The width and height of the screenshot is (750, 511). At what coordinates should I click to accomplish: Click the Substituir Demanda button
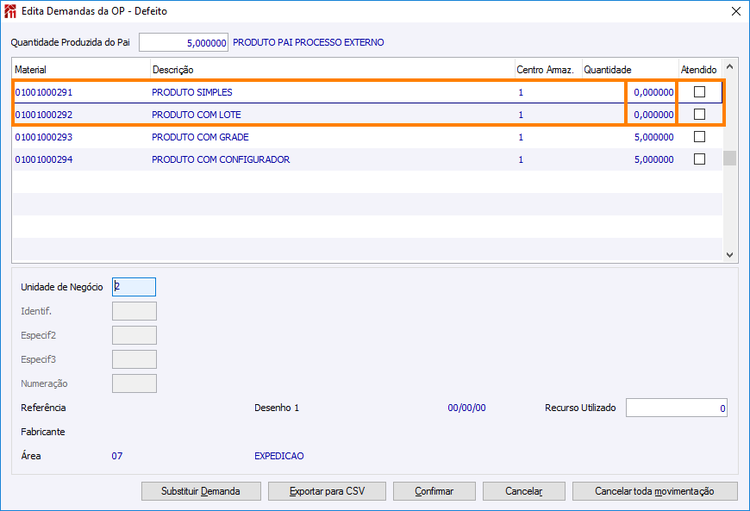tap(201, 491)
